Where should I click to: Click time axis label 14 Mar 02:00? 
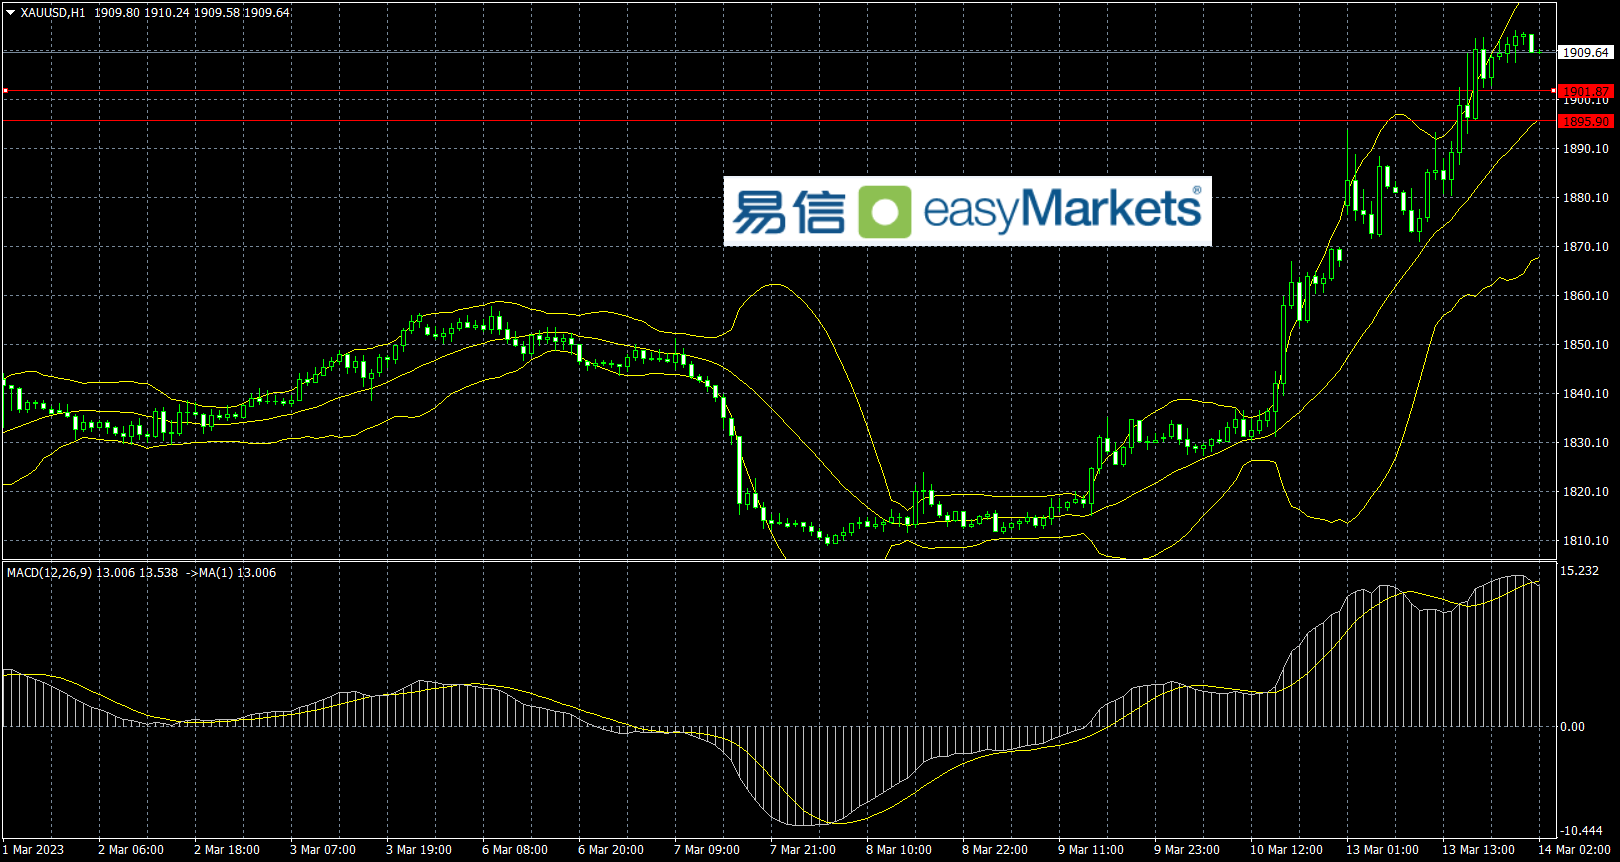[x=1574, y=850]
